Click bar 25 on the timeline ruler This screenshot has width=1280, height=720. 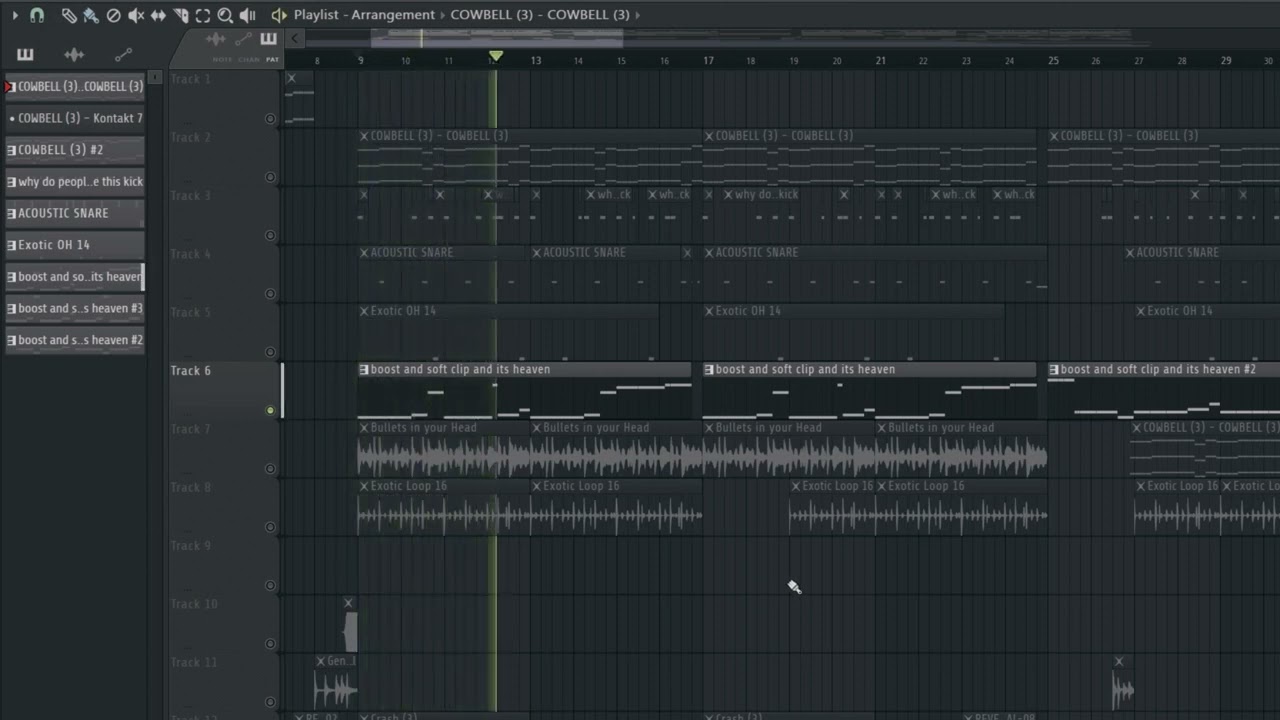[1053, 61]
